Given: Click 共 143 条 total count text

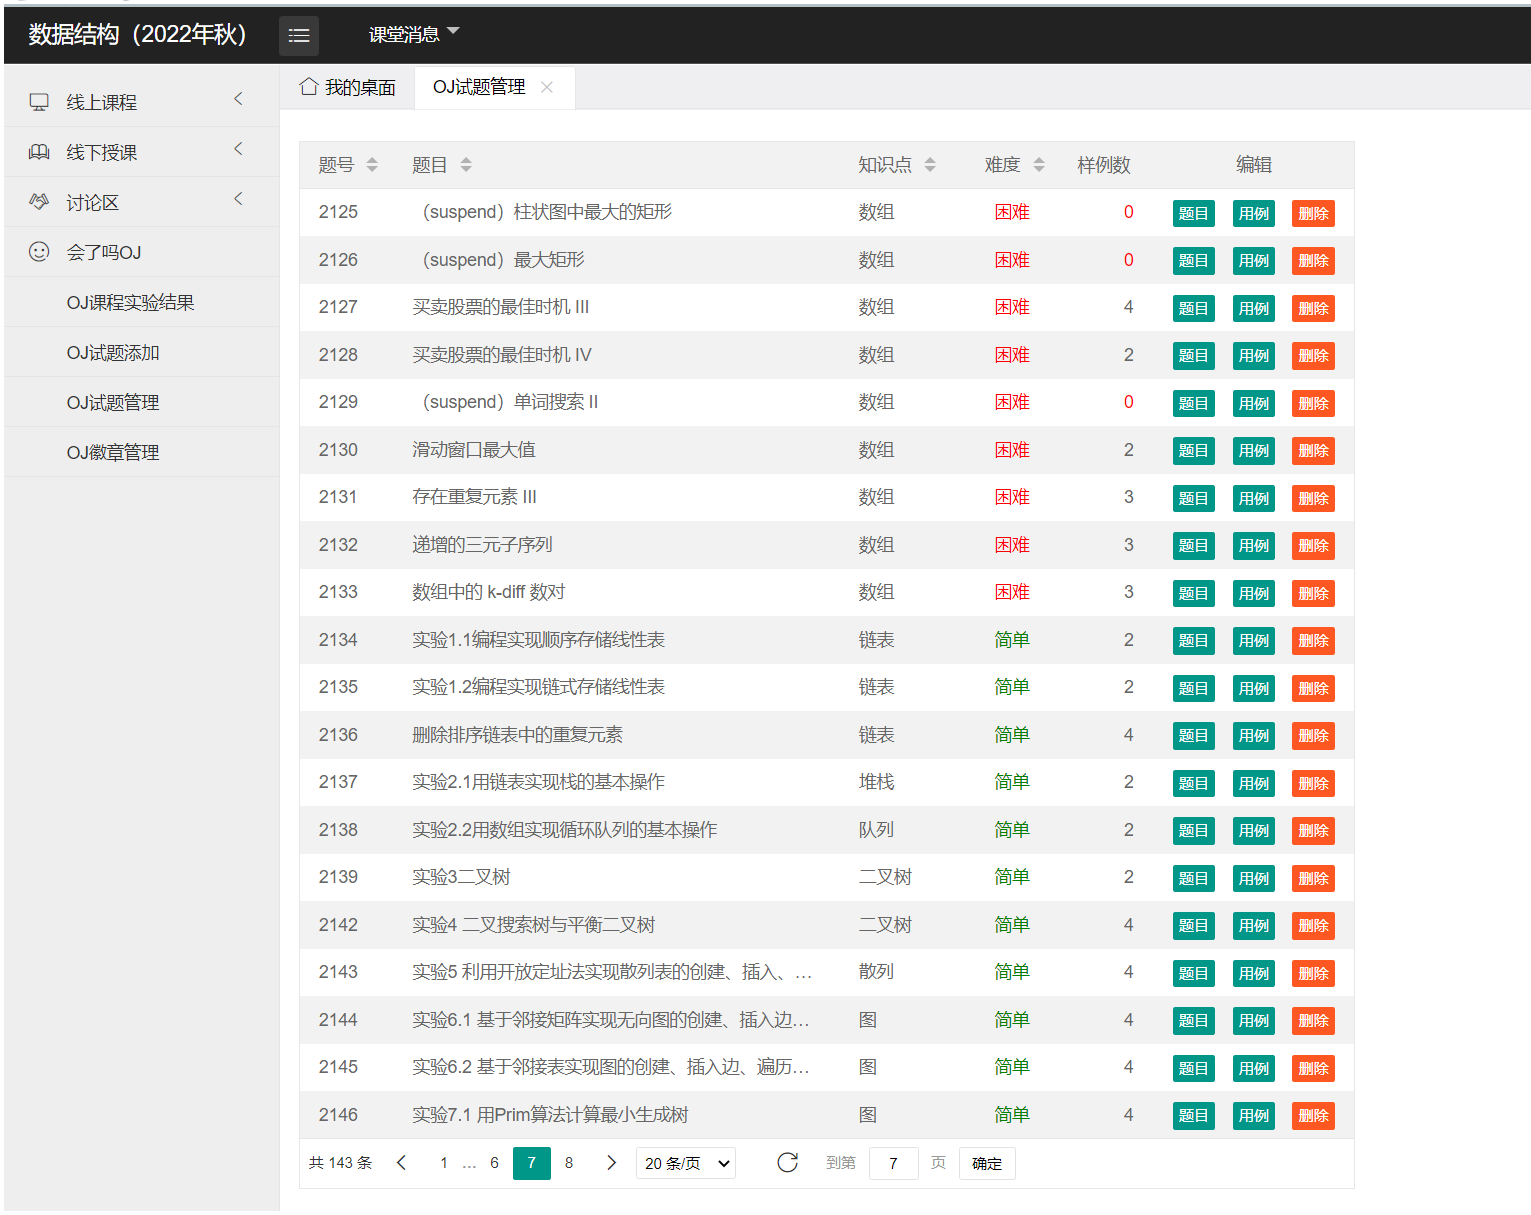Looking at the screenshot, I should click(x=340, y=1163).
